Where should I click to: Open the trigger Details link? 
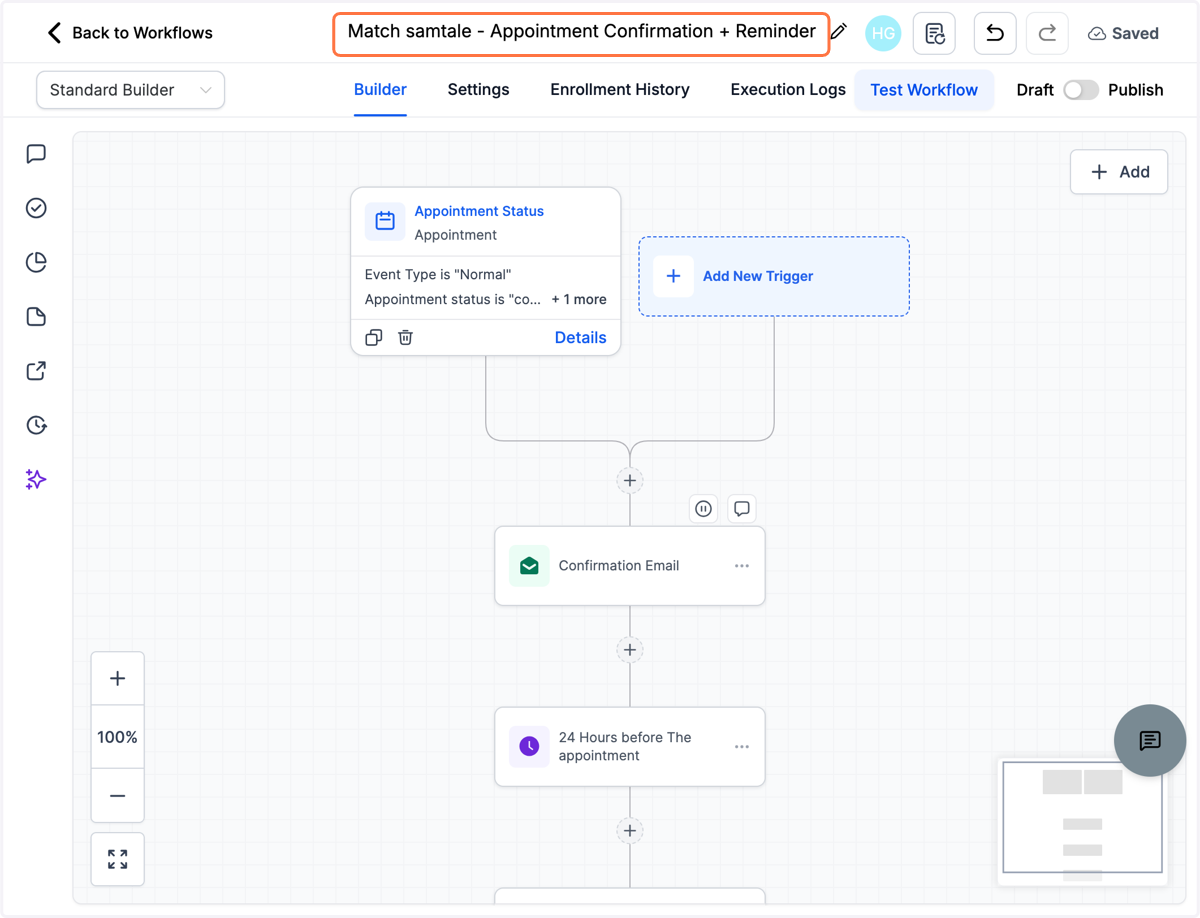581,338
